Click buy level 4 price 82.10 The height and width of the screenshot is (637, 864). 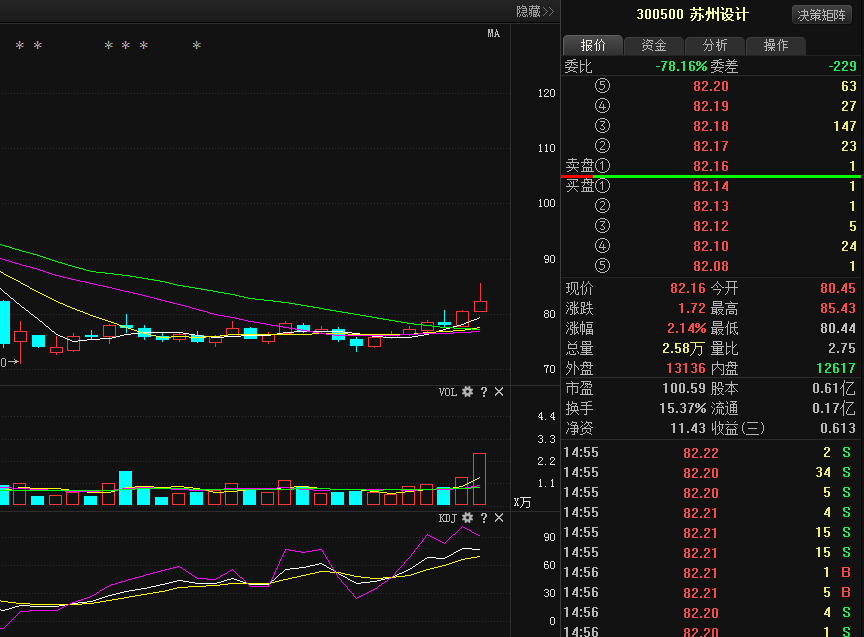pos(711,246)
